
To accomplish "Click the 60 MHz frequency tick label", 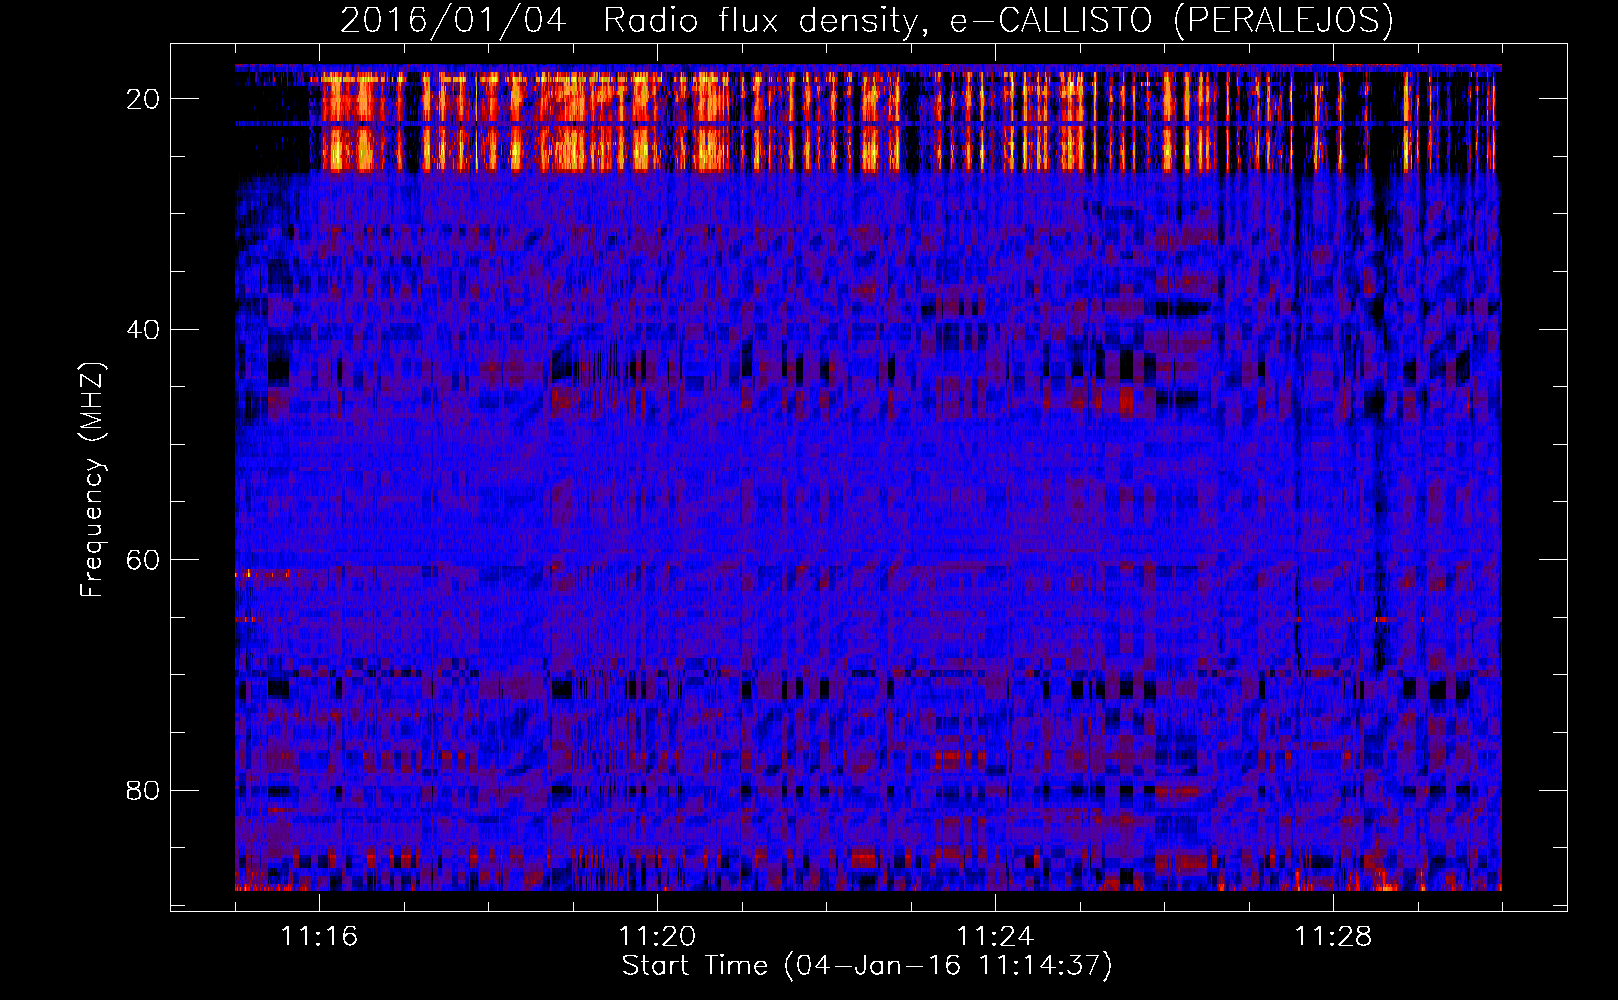I will (x=144, y=560).
